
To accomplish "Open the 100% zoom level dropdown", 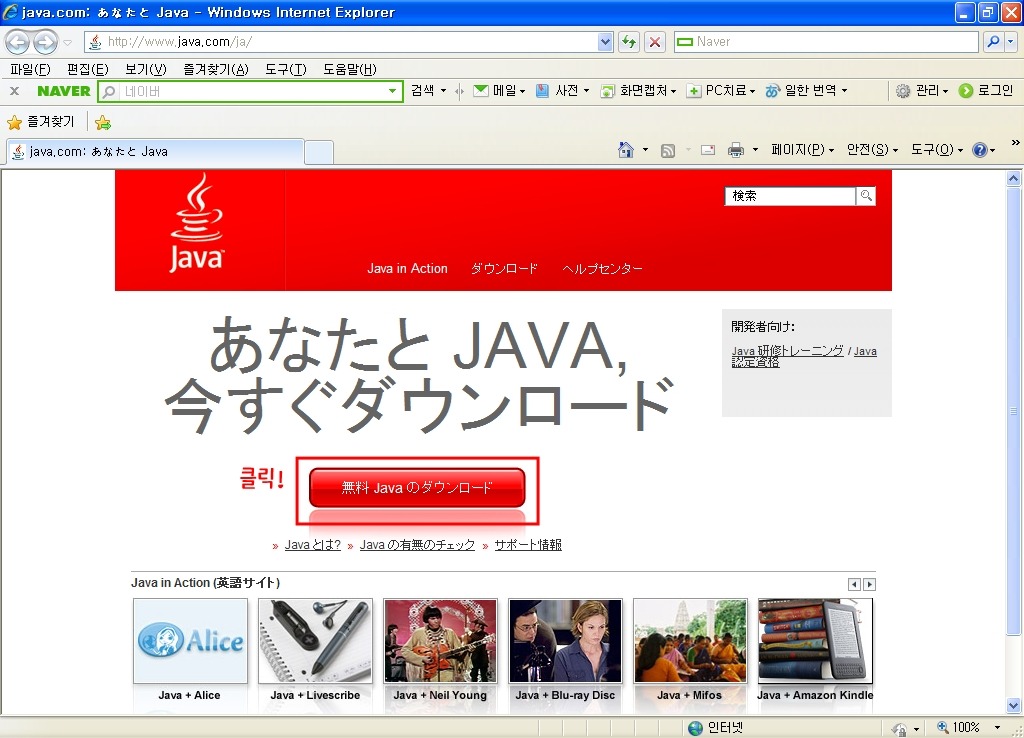I will (997, 728).
